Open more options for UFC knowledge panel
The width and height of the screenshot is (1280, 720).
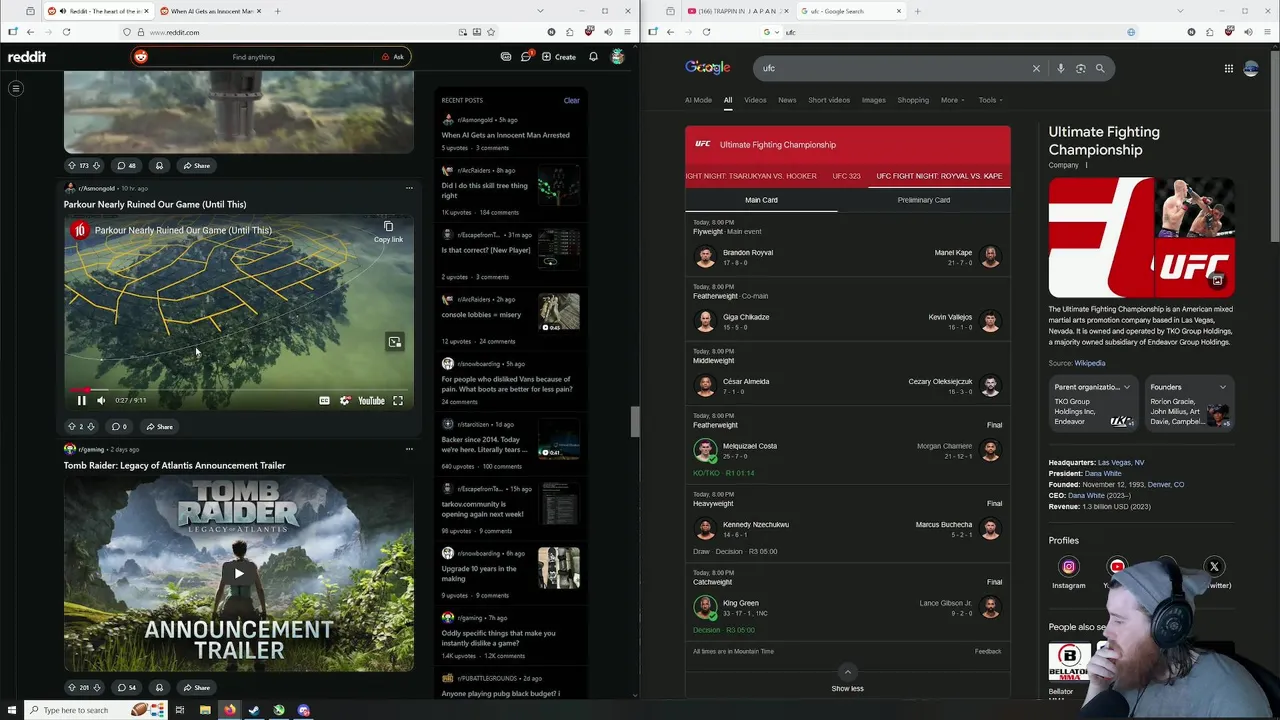(x=1086, y=165)
